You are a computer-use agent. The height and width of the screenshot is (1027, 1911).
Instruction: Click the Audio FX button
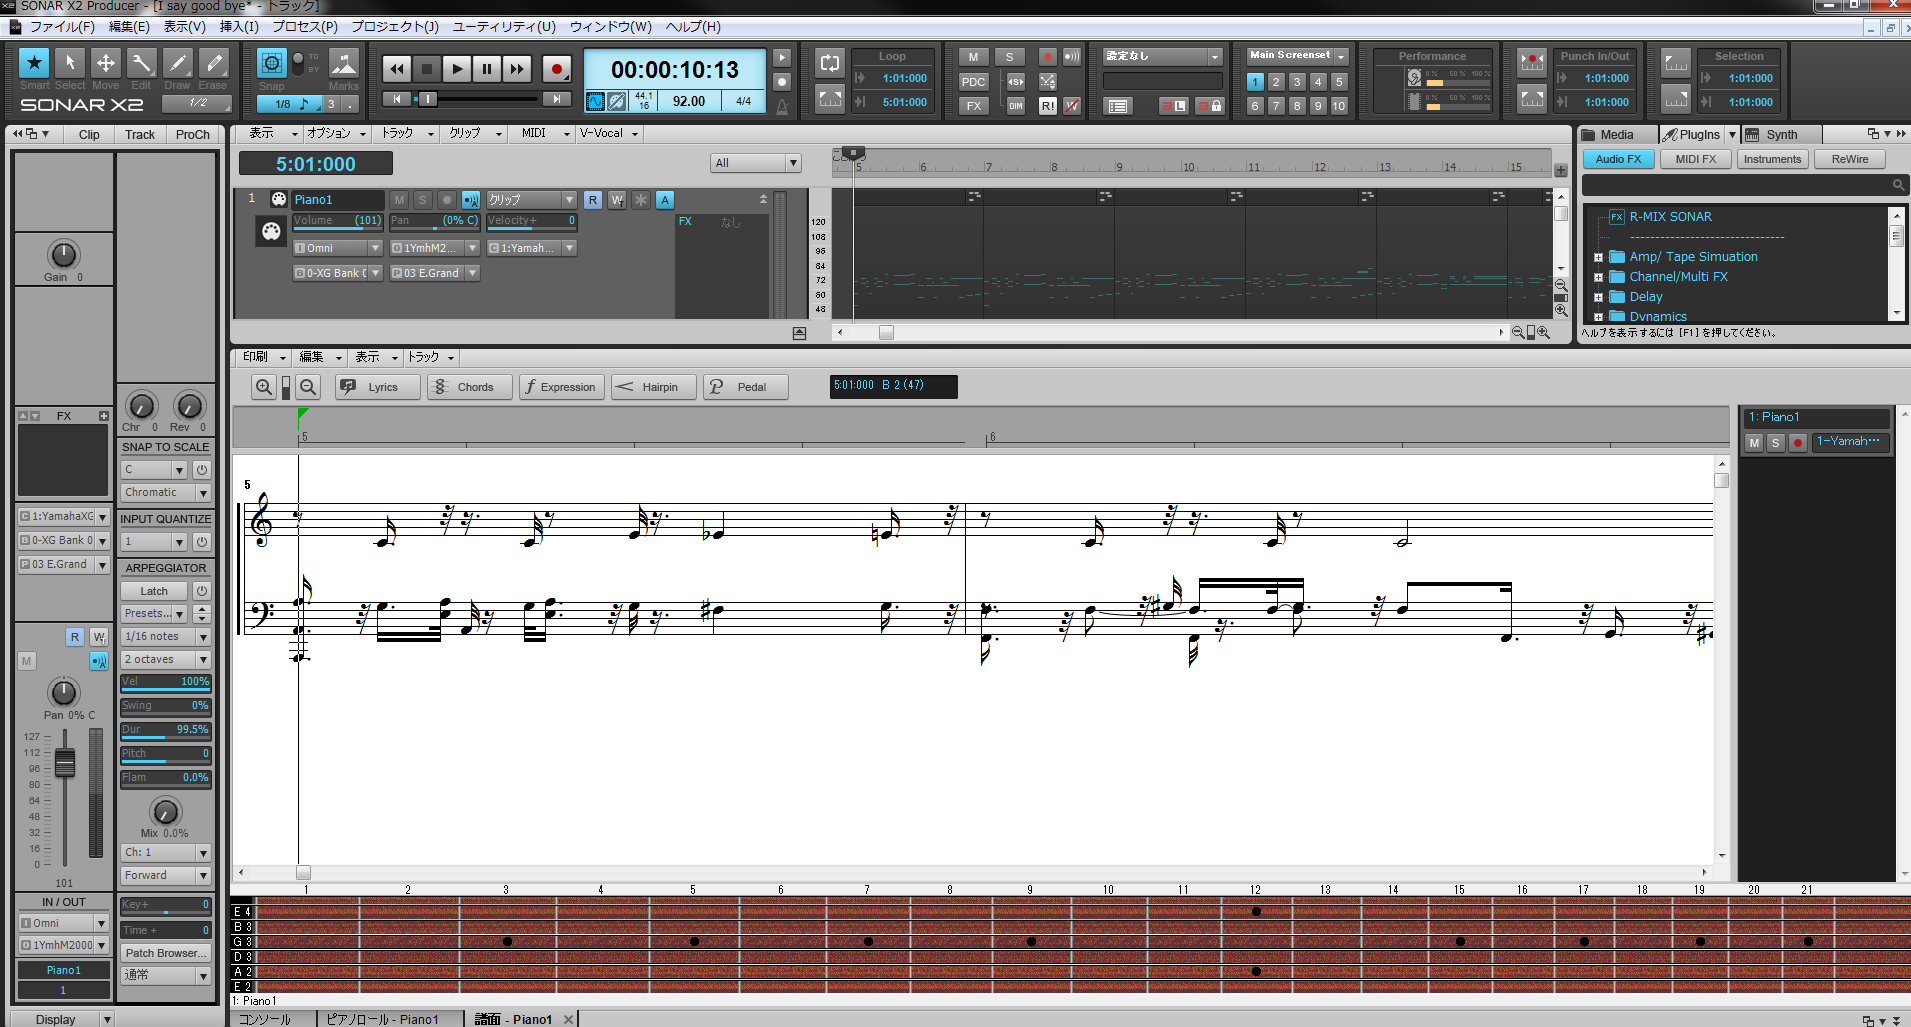(1618, 159)
